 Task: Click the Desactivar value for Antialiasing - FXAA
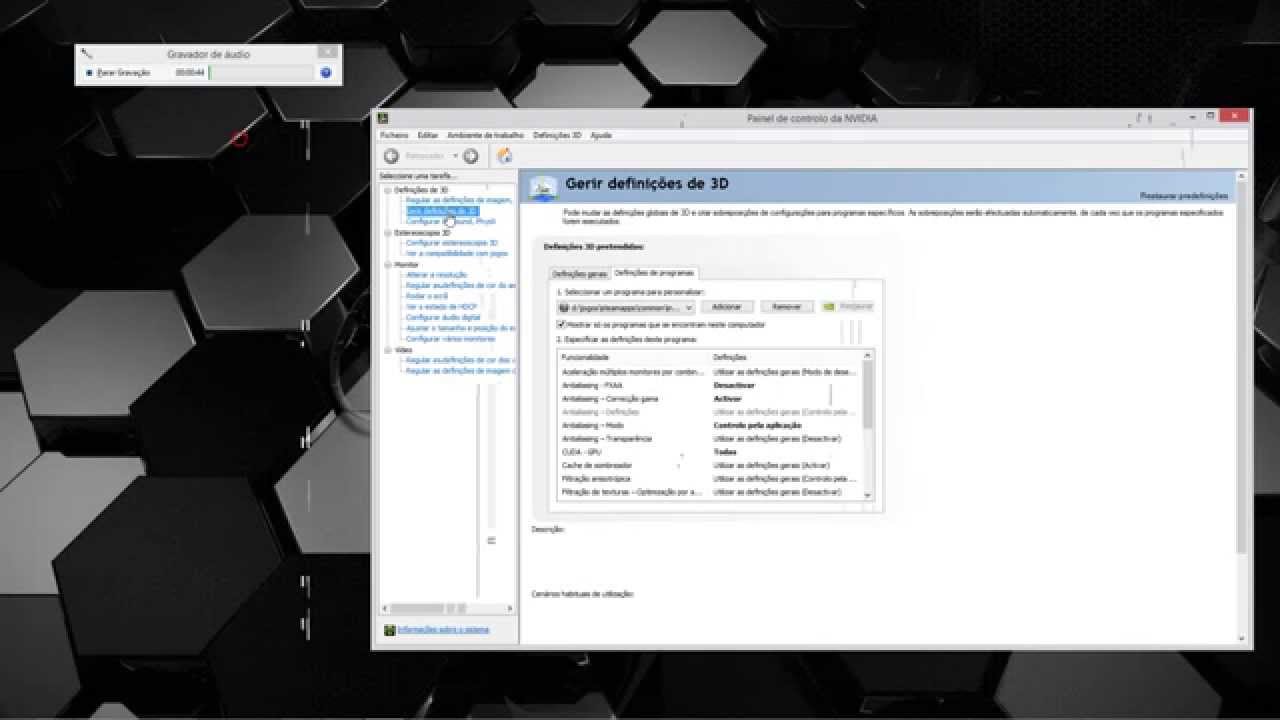734,385
